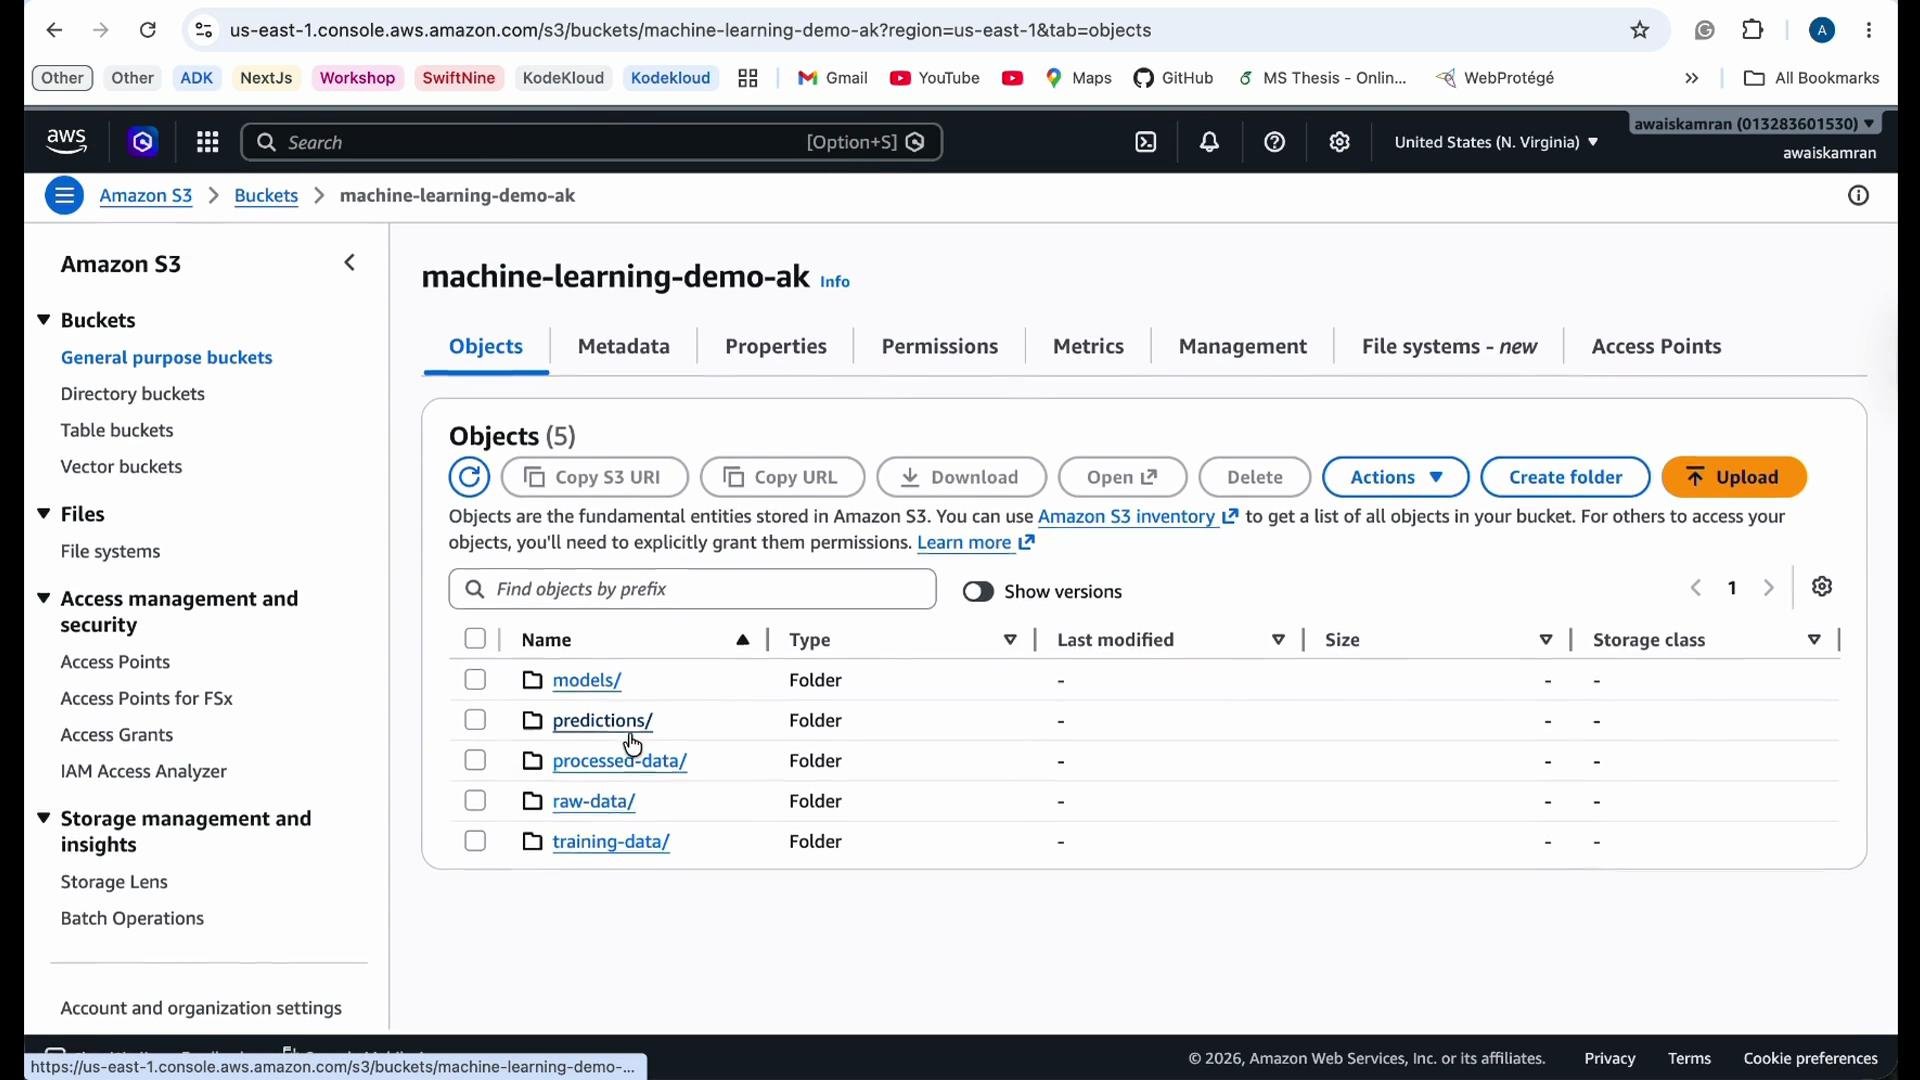1920x1080 pixels.
Task: Click the AWS logo home icon
Action: point(67,143)
